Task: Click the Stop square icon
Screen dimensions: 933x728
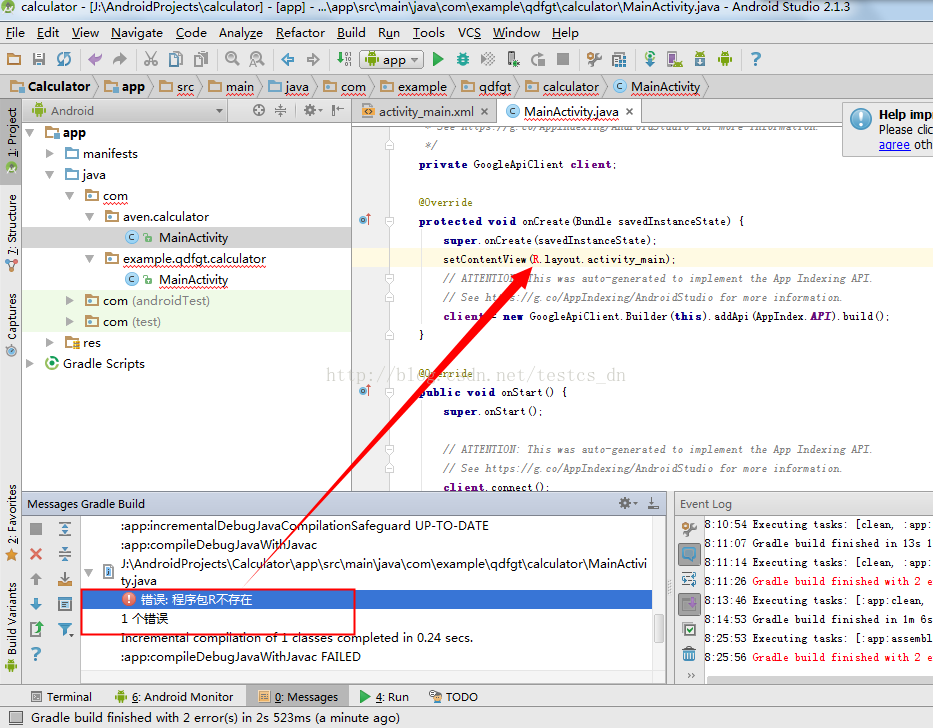Action: pyautogui.click(x=563, y=59)
